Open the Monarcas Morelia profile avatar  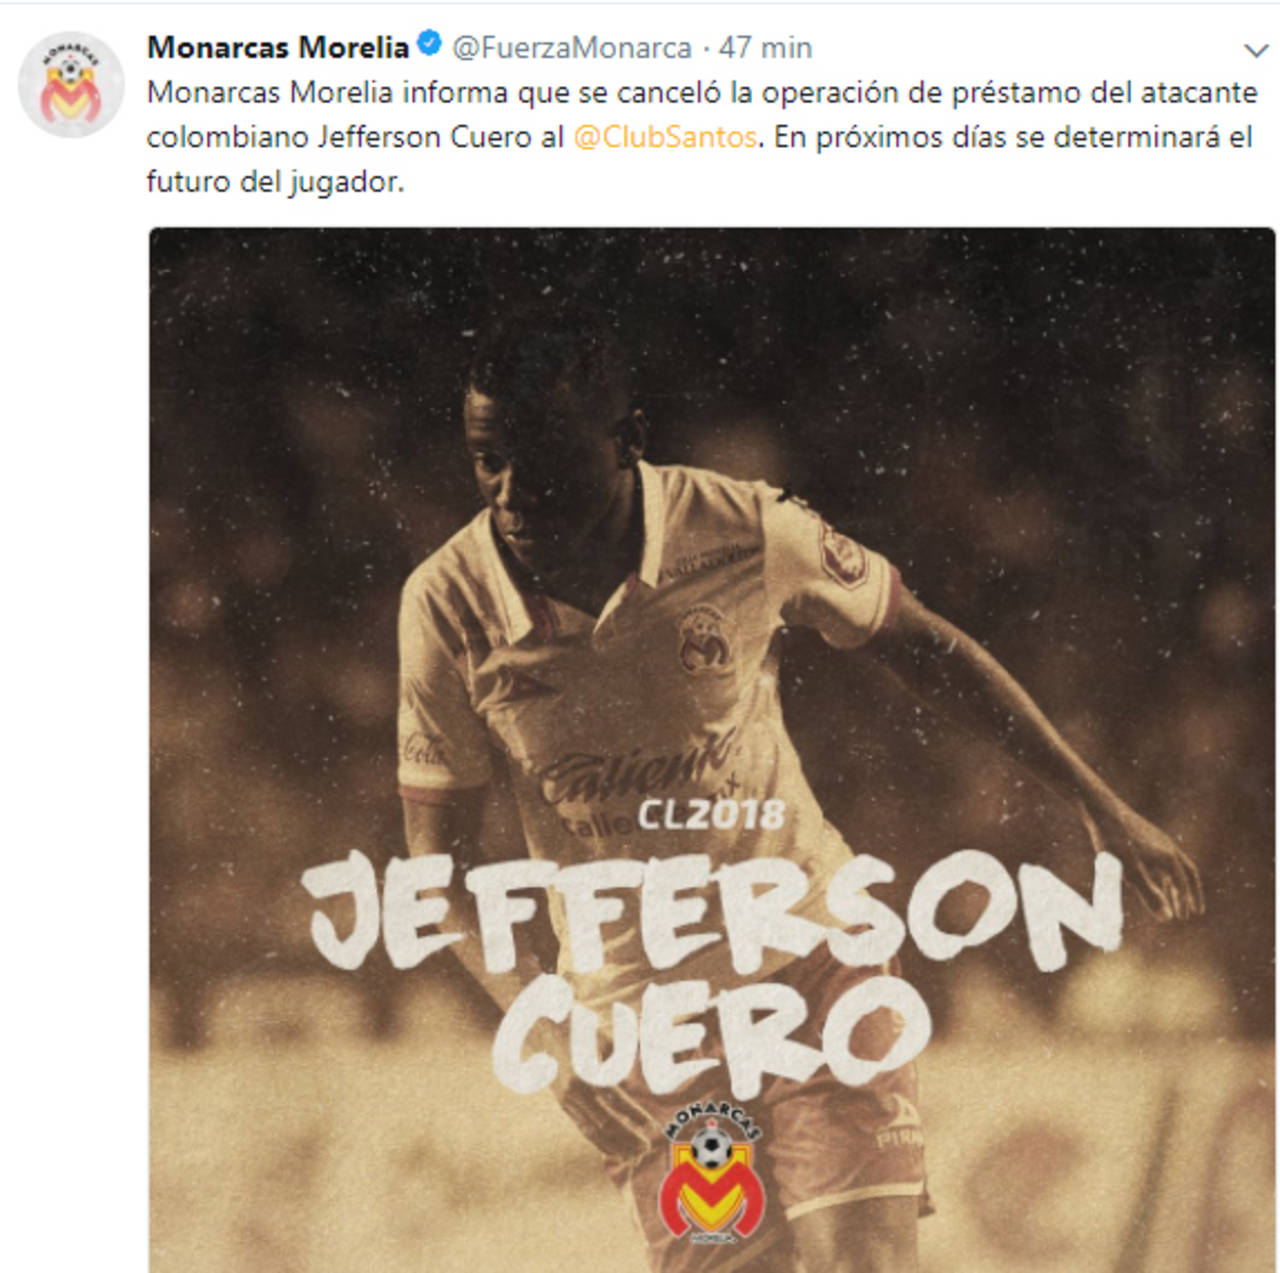tap(71, 84)
